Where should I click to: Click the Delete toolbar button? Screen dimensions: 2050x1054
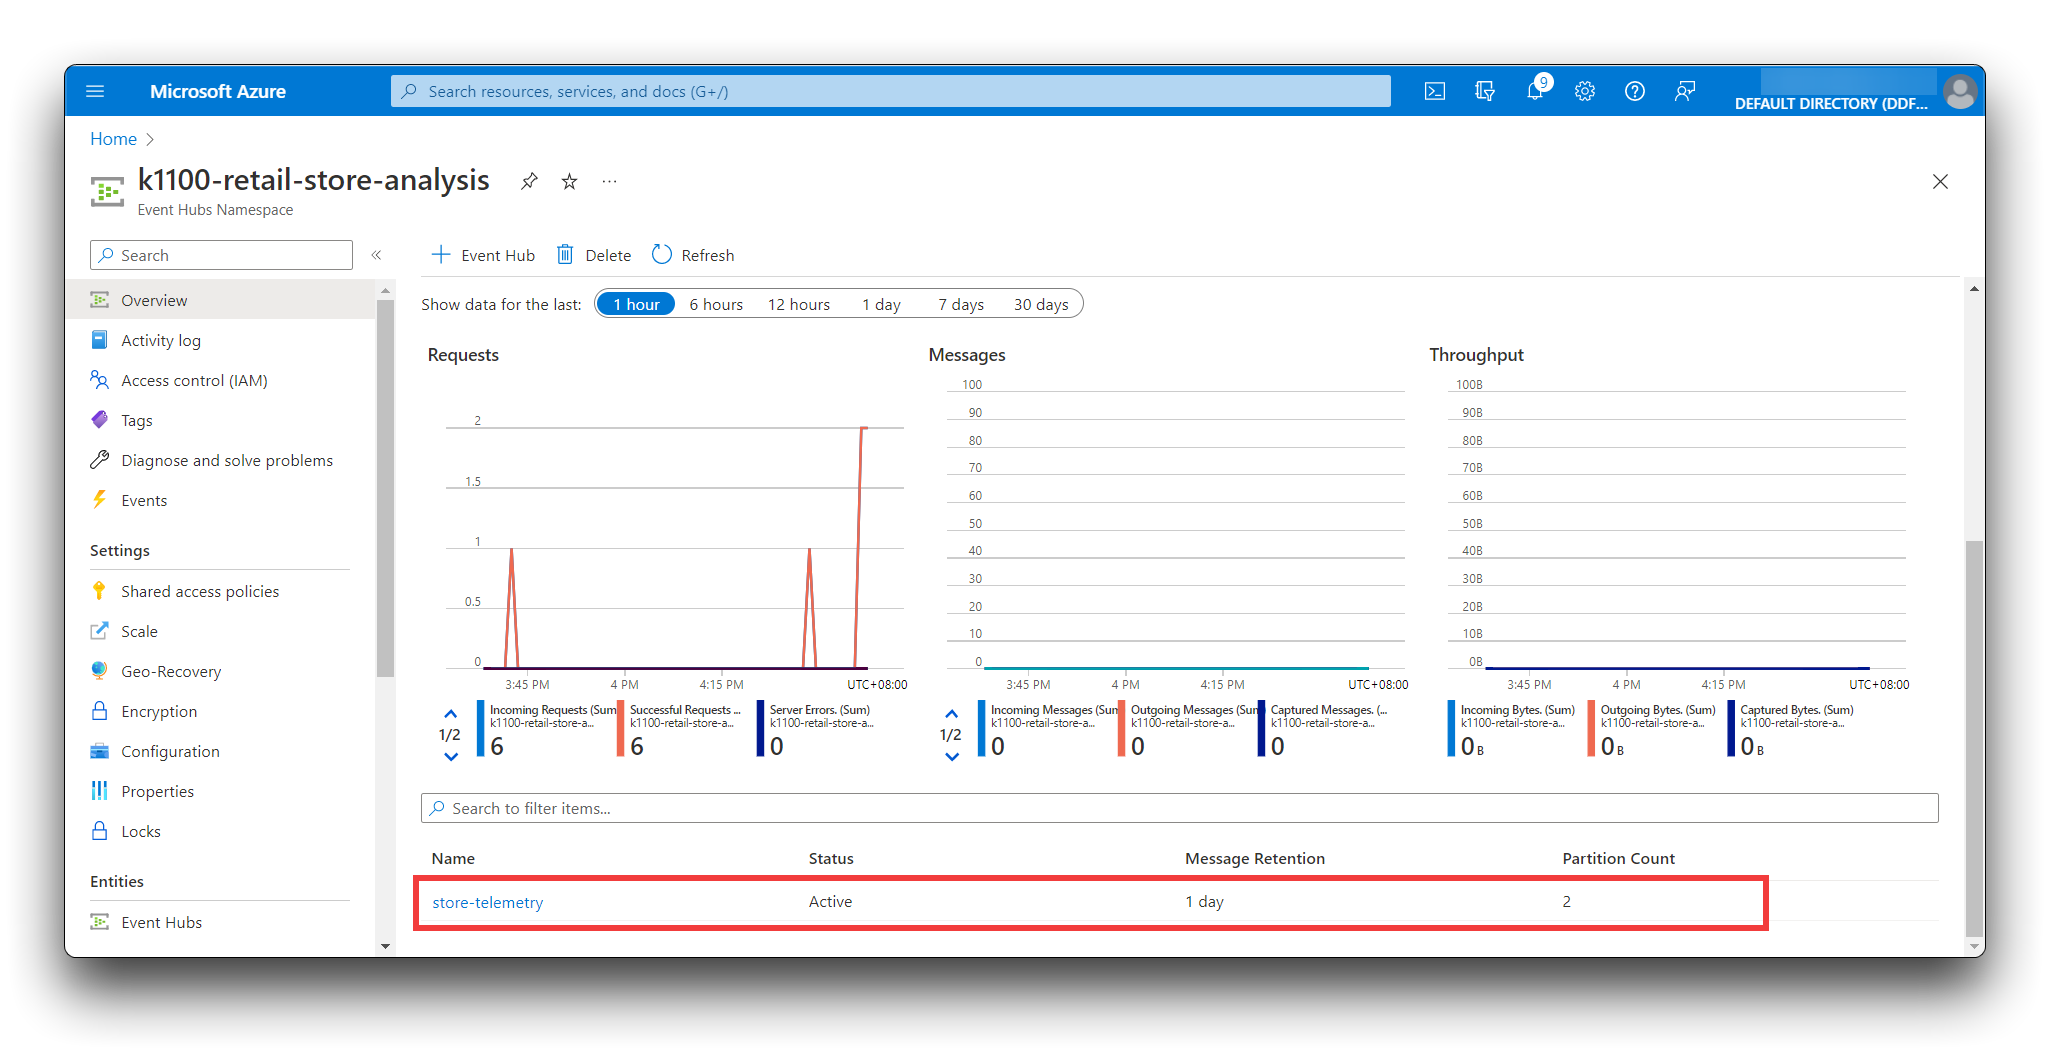(x=594, y=255)
